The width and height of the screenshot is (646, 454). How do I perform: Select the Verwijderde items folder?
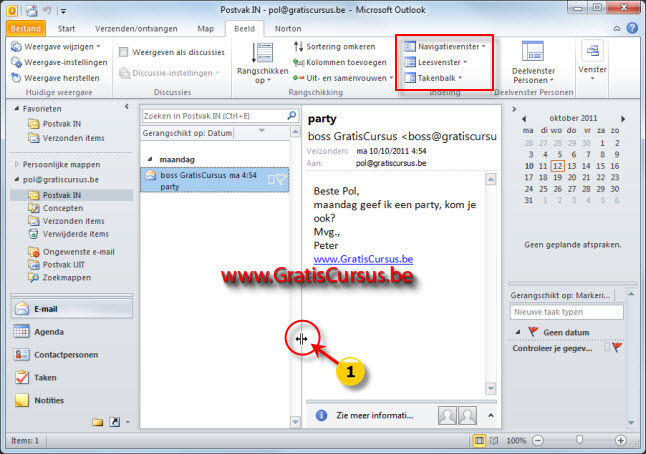[68, 234]
